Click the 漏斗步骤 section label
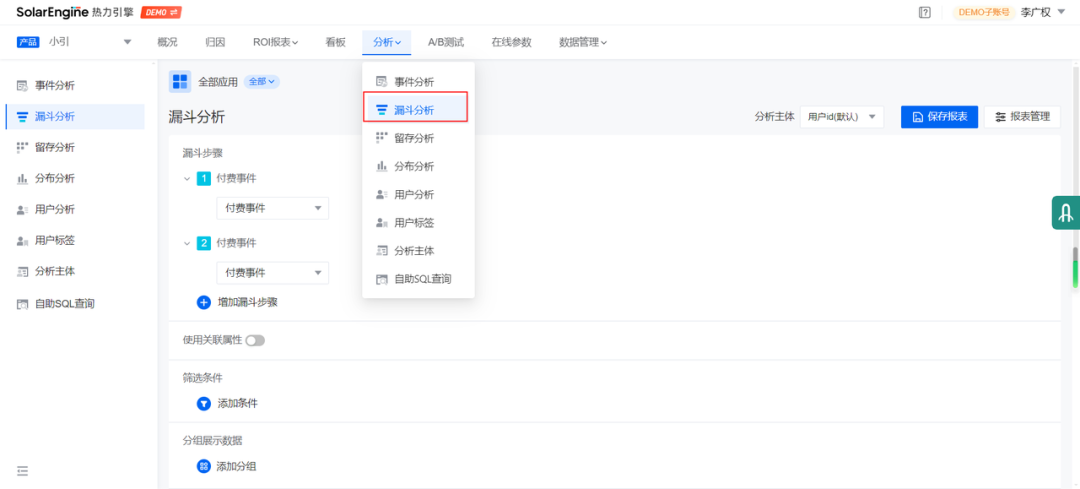The width and height of the screenshot is (1080, 489). (202, 153)
